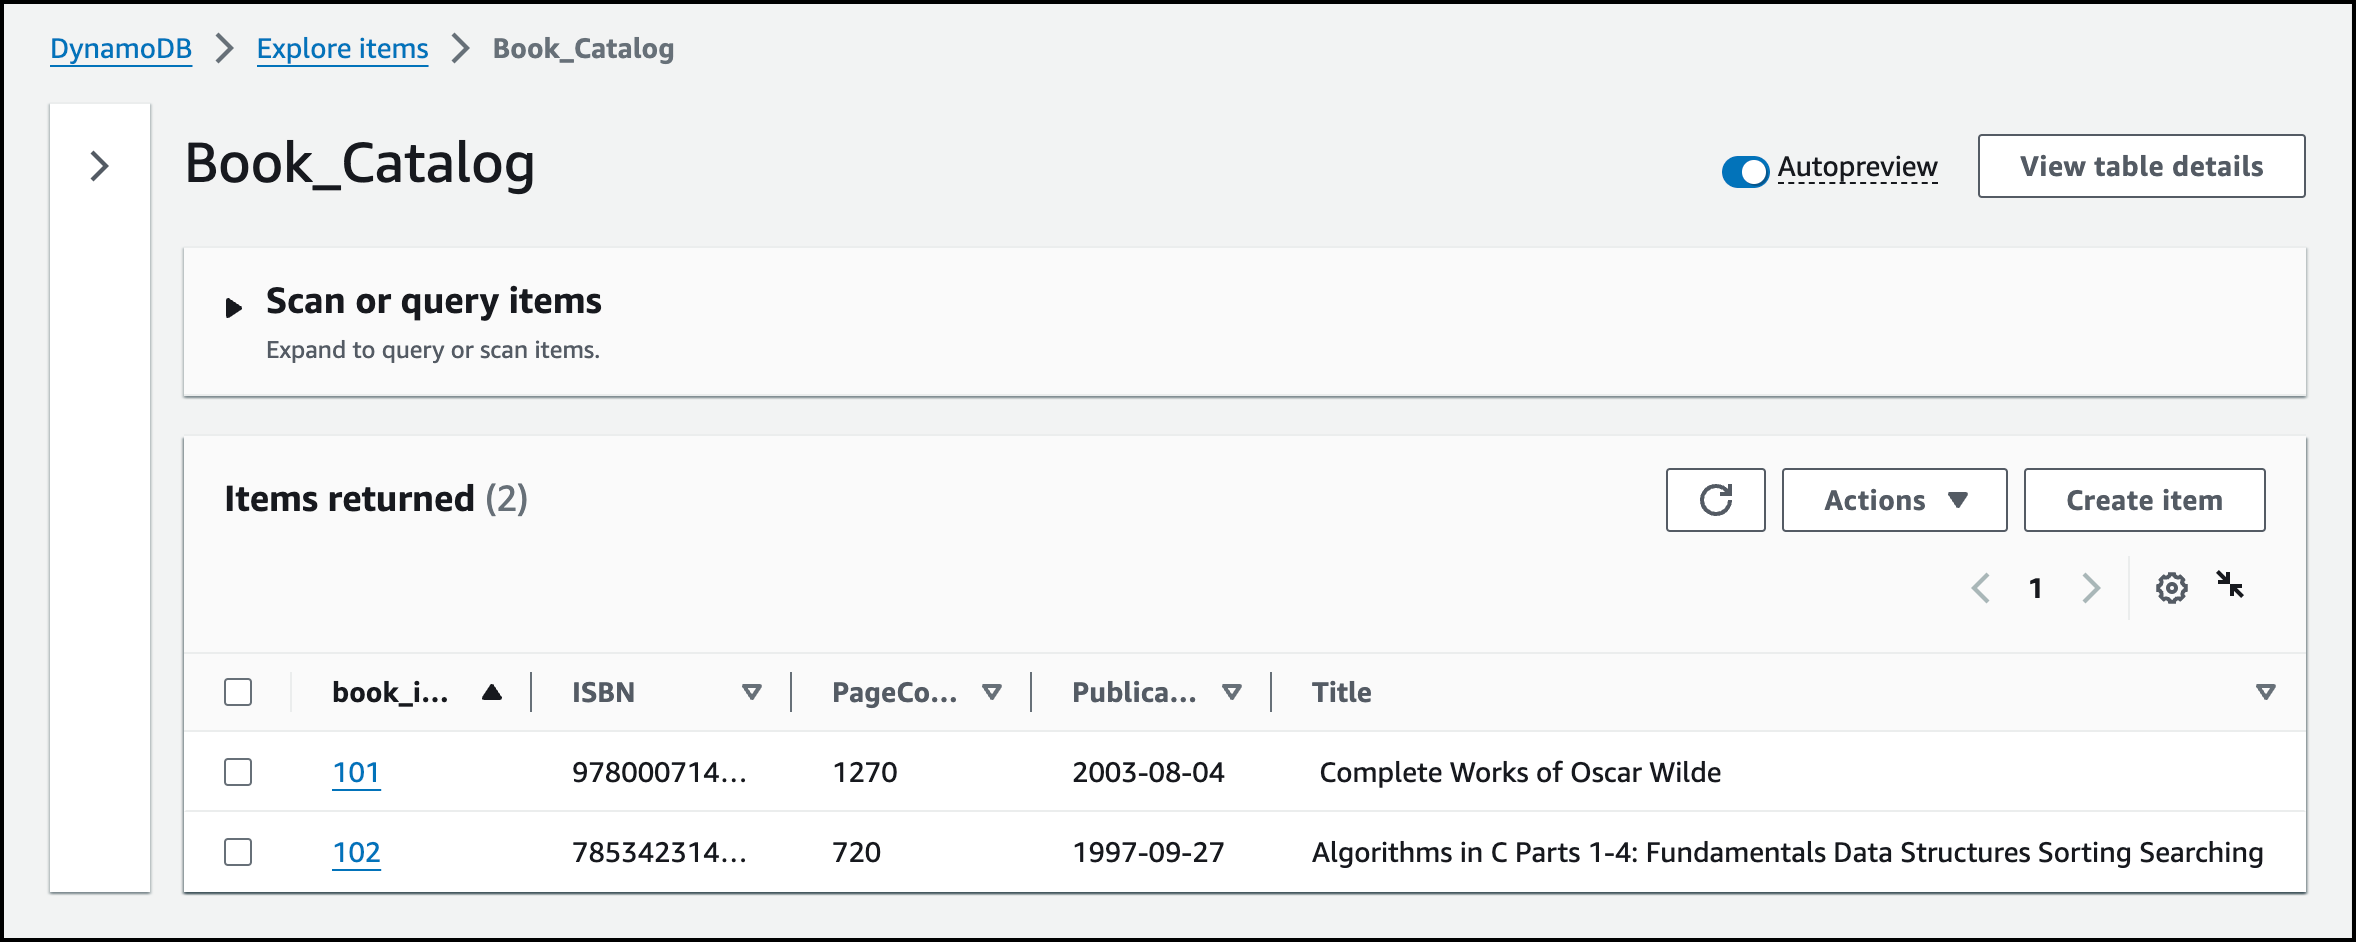
Task: Sort the PageCount column
Action: (991, 692)
